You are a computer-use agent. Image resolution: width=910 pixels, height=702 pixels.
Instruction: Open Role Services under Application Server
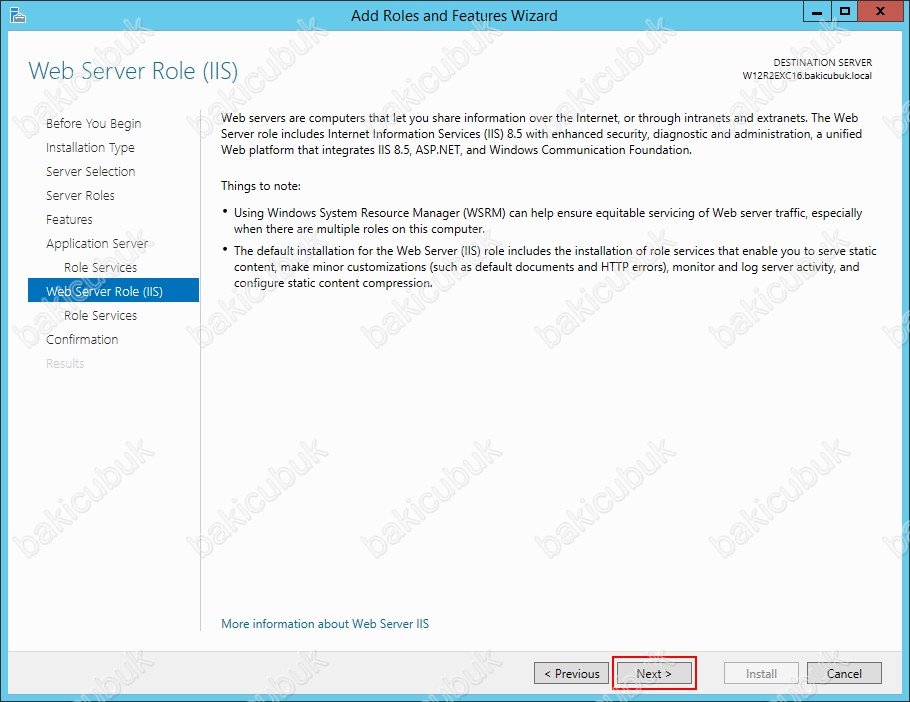100,267
